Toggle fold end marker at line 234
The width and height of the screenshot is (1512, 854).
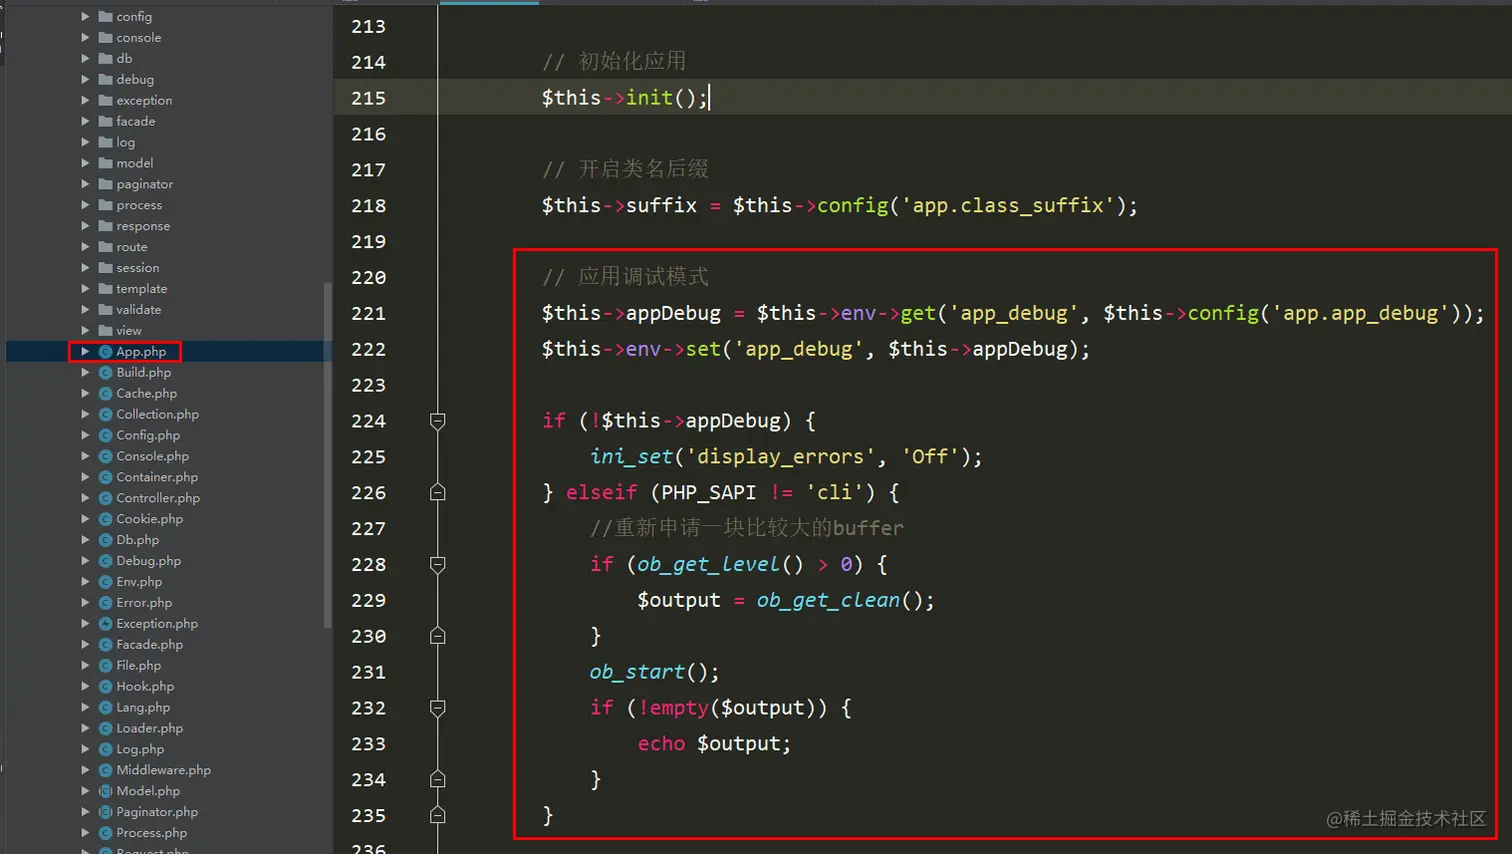tap(437, 780)
